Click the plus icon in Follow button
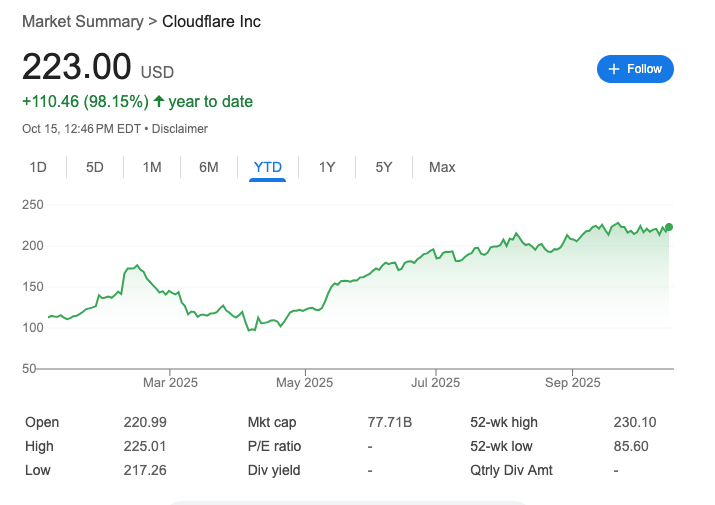Viewport: 715px width, 505px height. (x=613, y=69)
